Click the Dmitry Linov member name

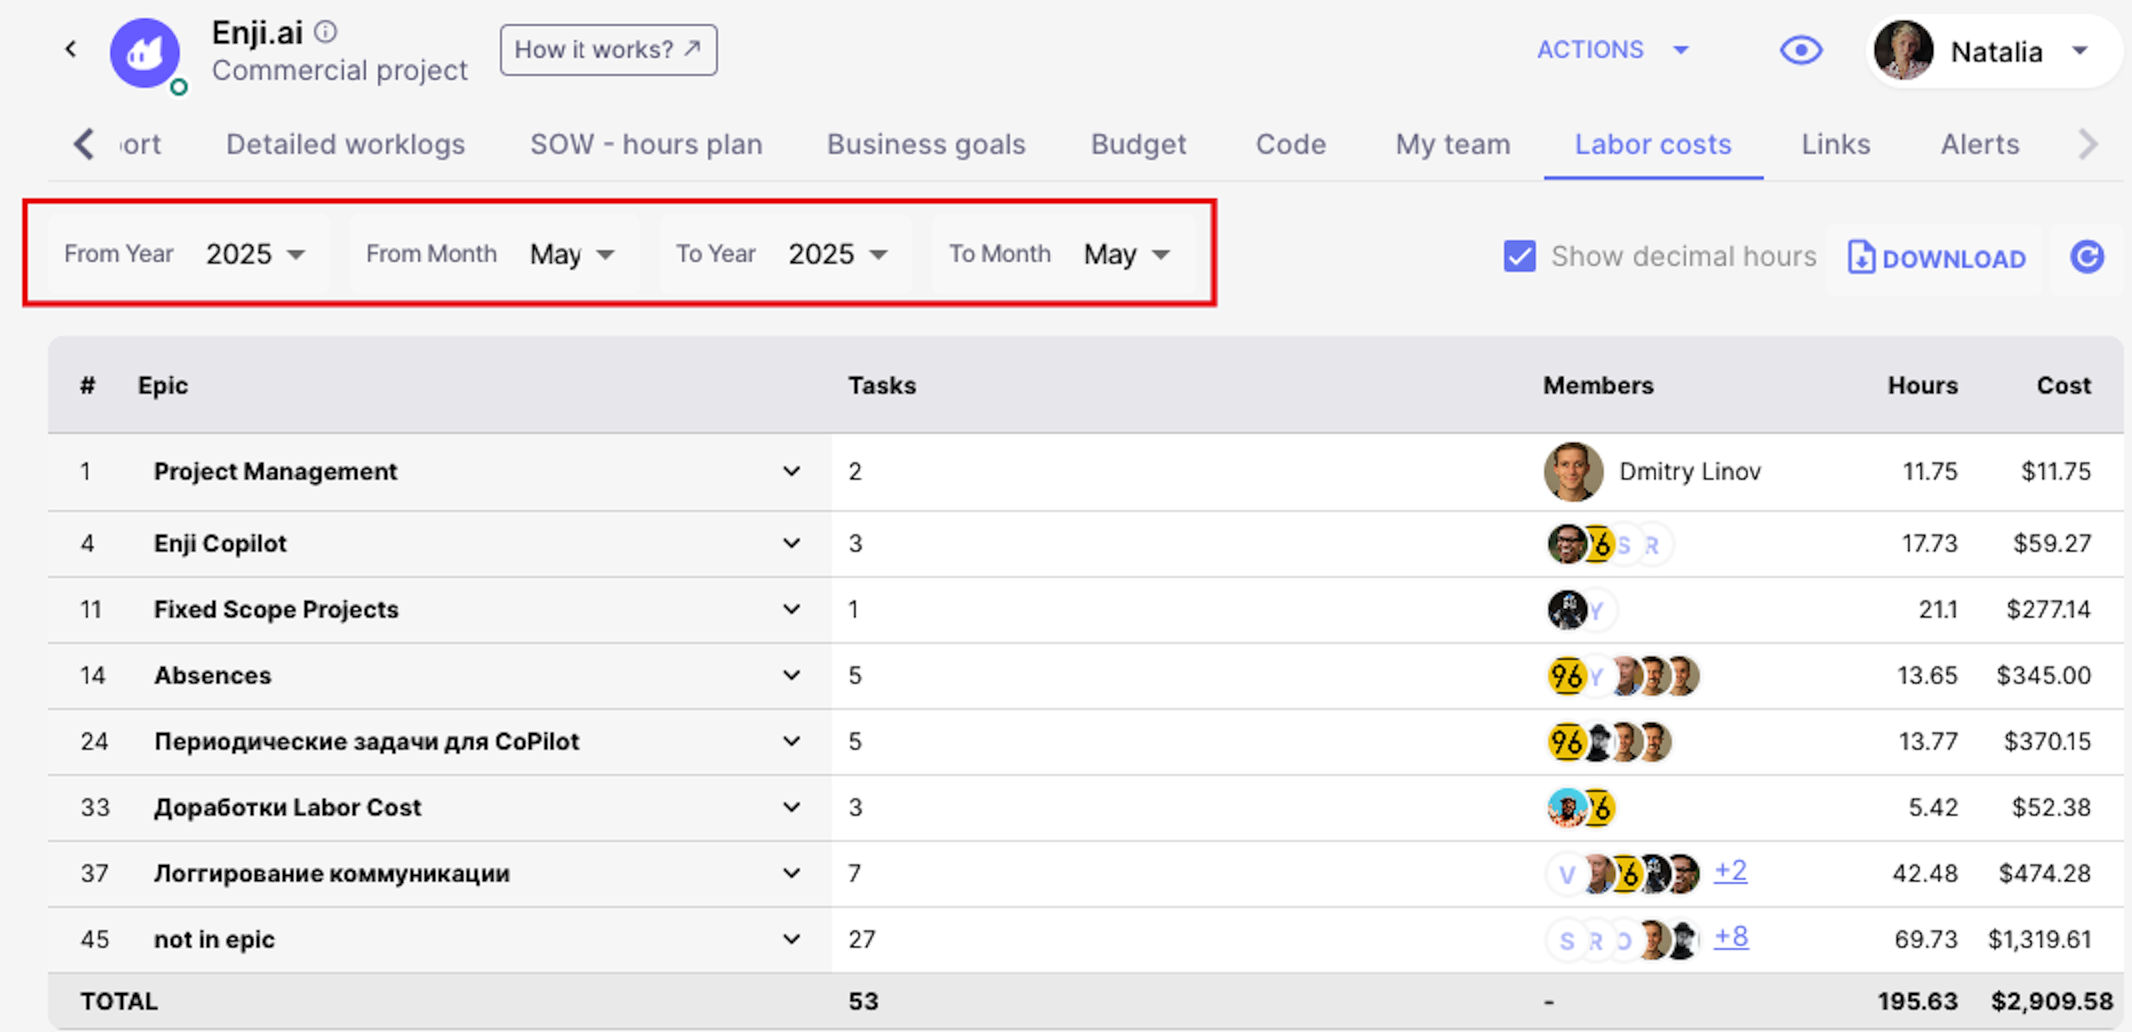1690,471
